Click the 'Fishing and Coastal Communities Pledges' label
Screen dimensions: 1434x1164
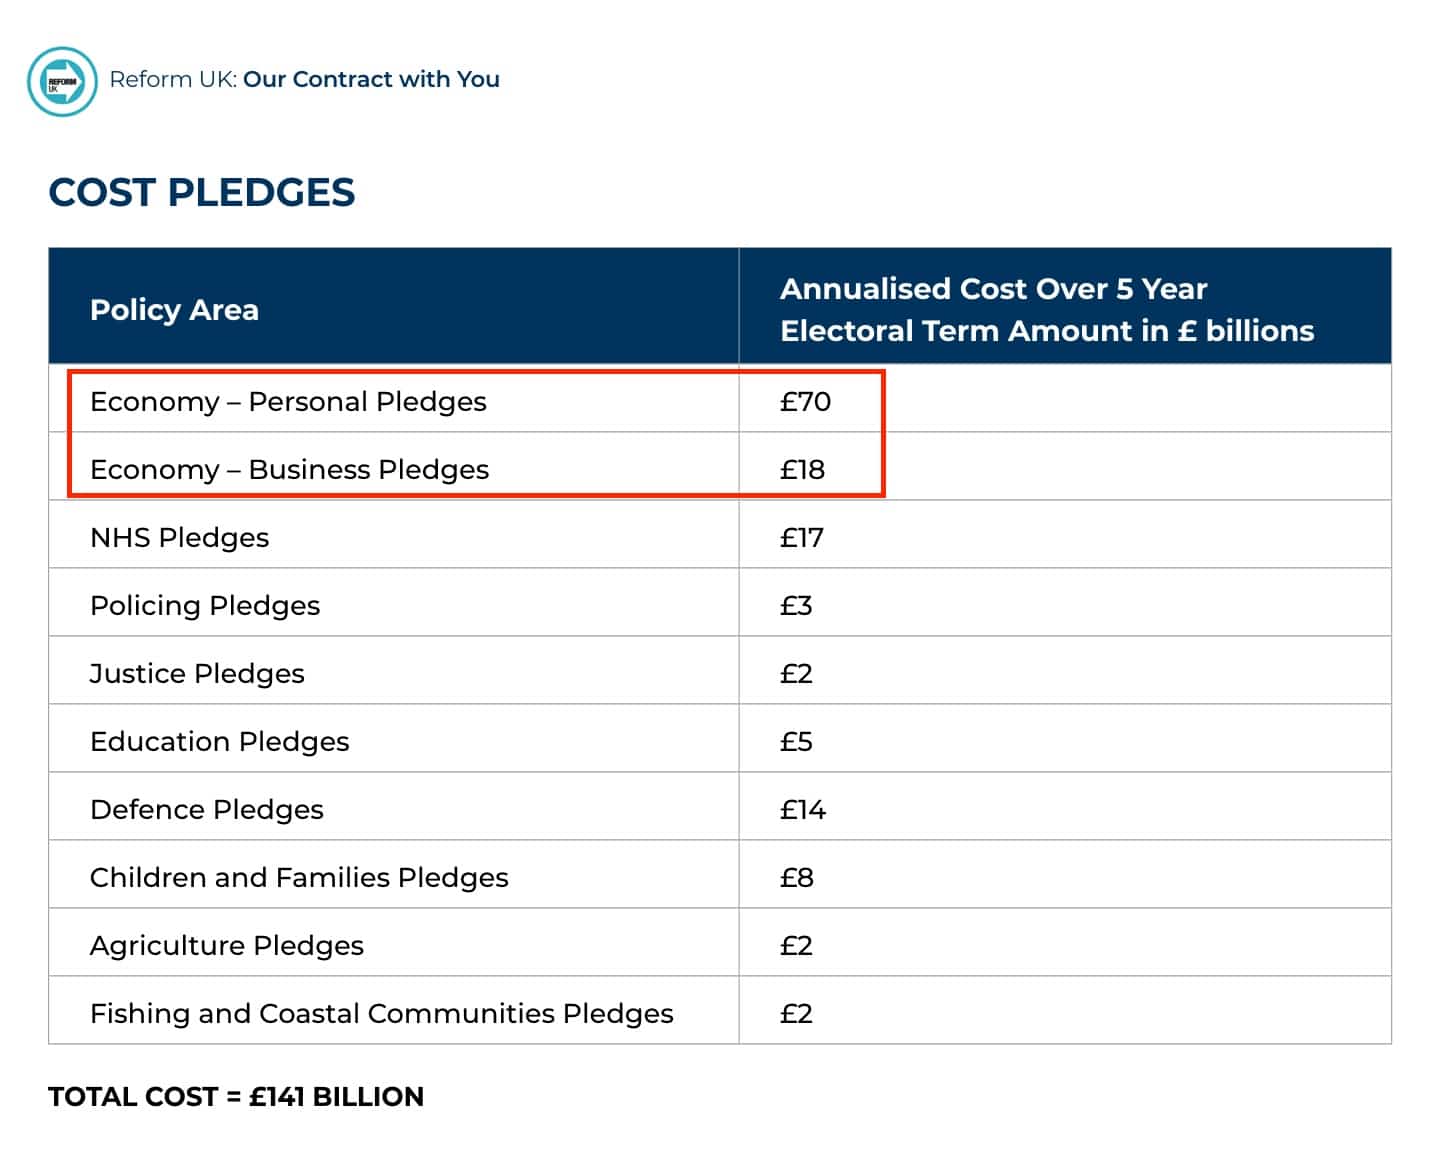point(381,1014)
